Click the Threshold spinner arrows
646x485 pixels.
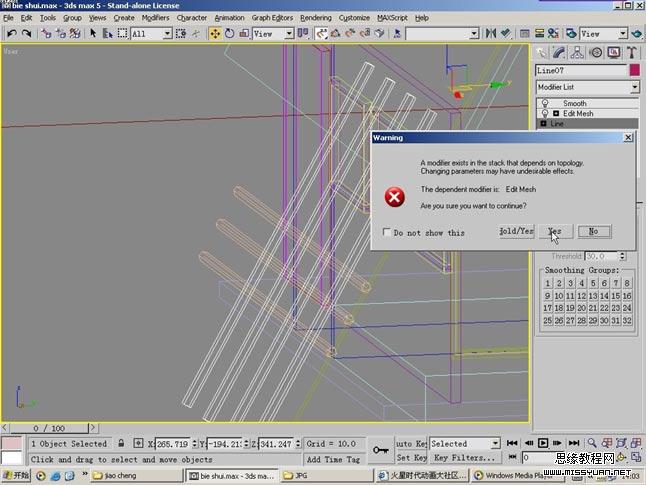point(623,256)
